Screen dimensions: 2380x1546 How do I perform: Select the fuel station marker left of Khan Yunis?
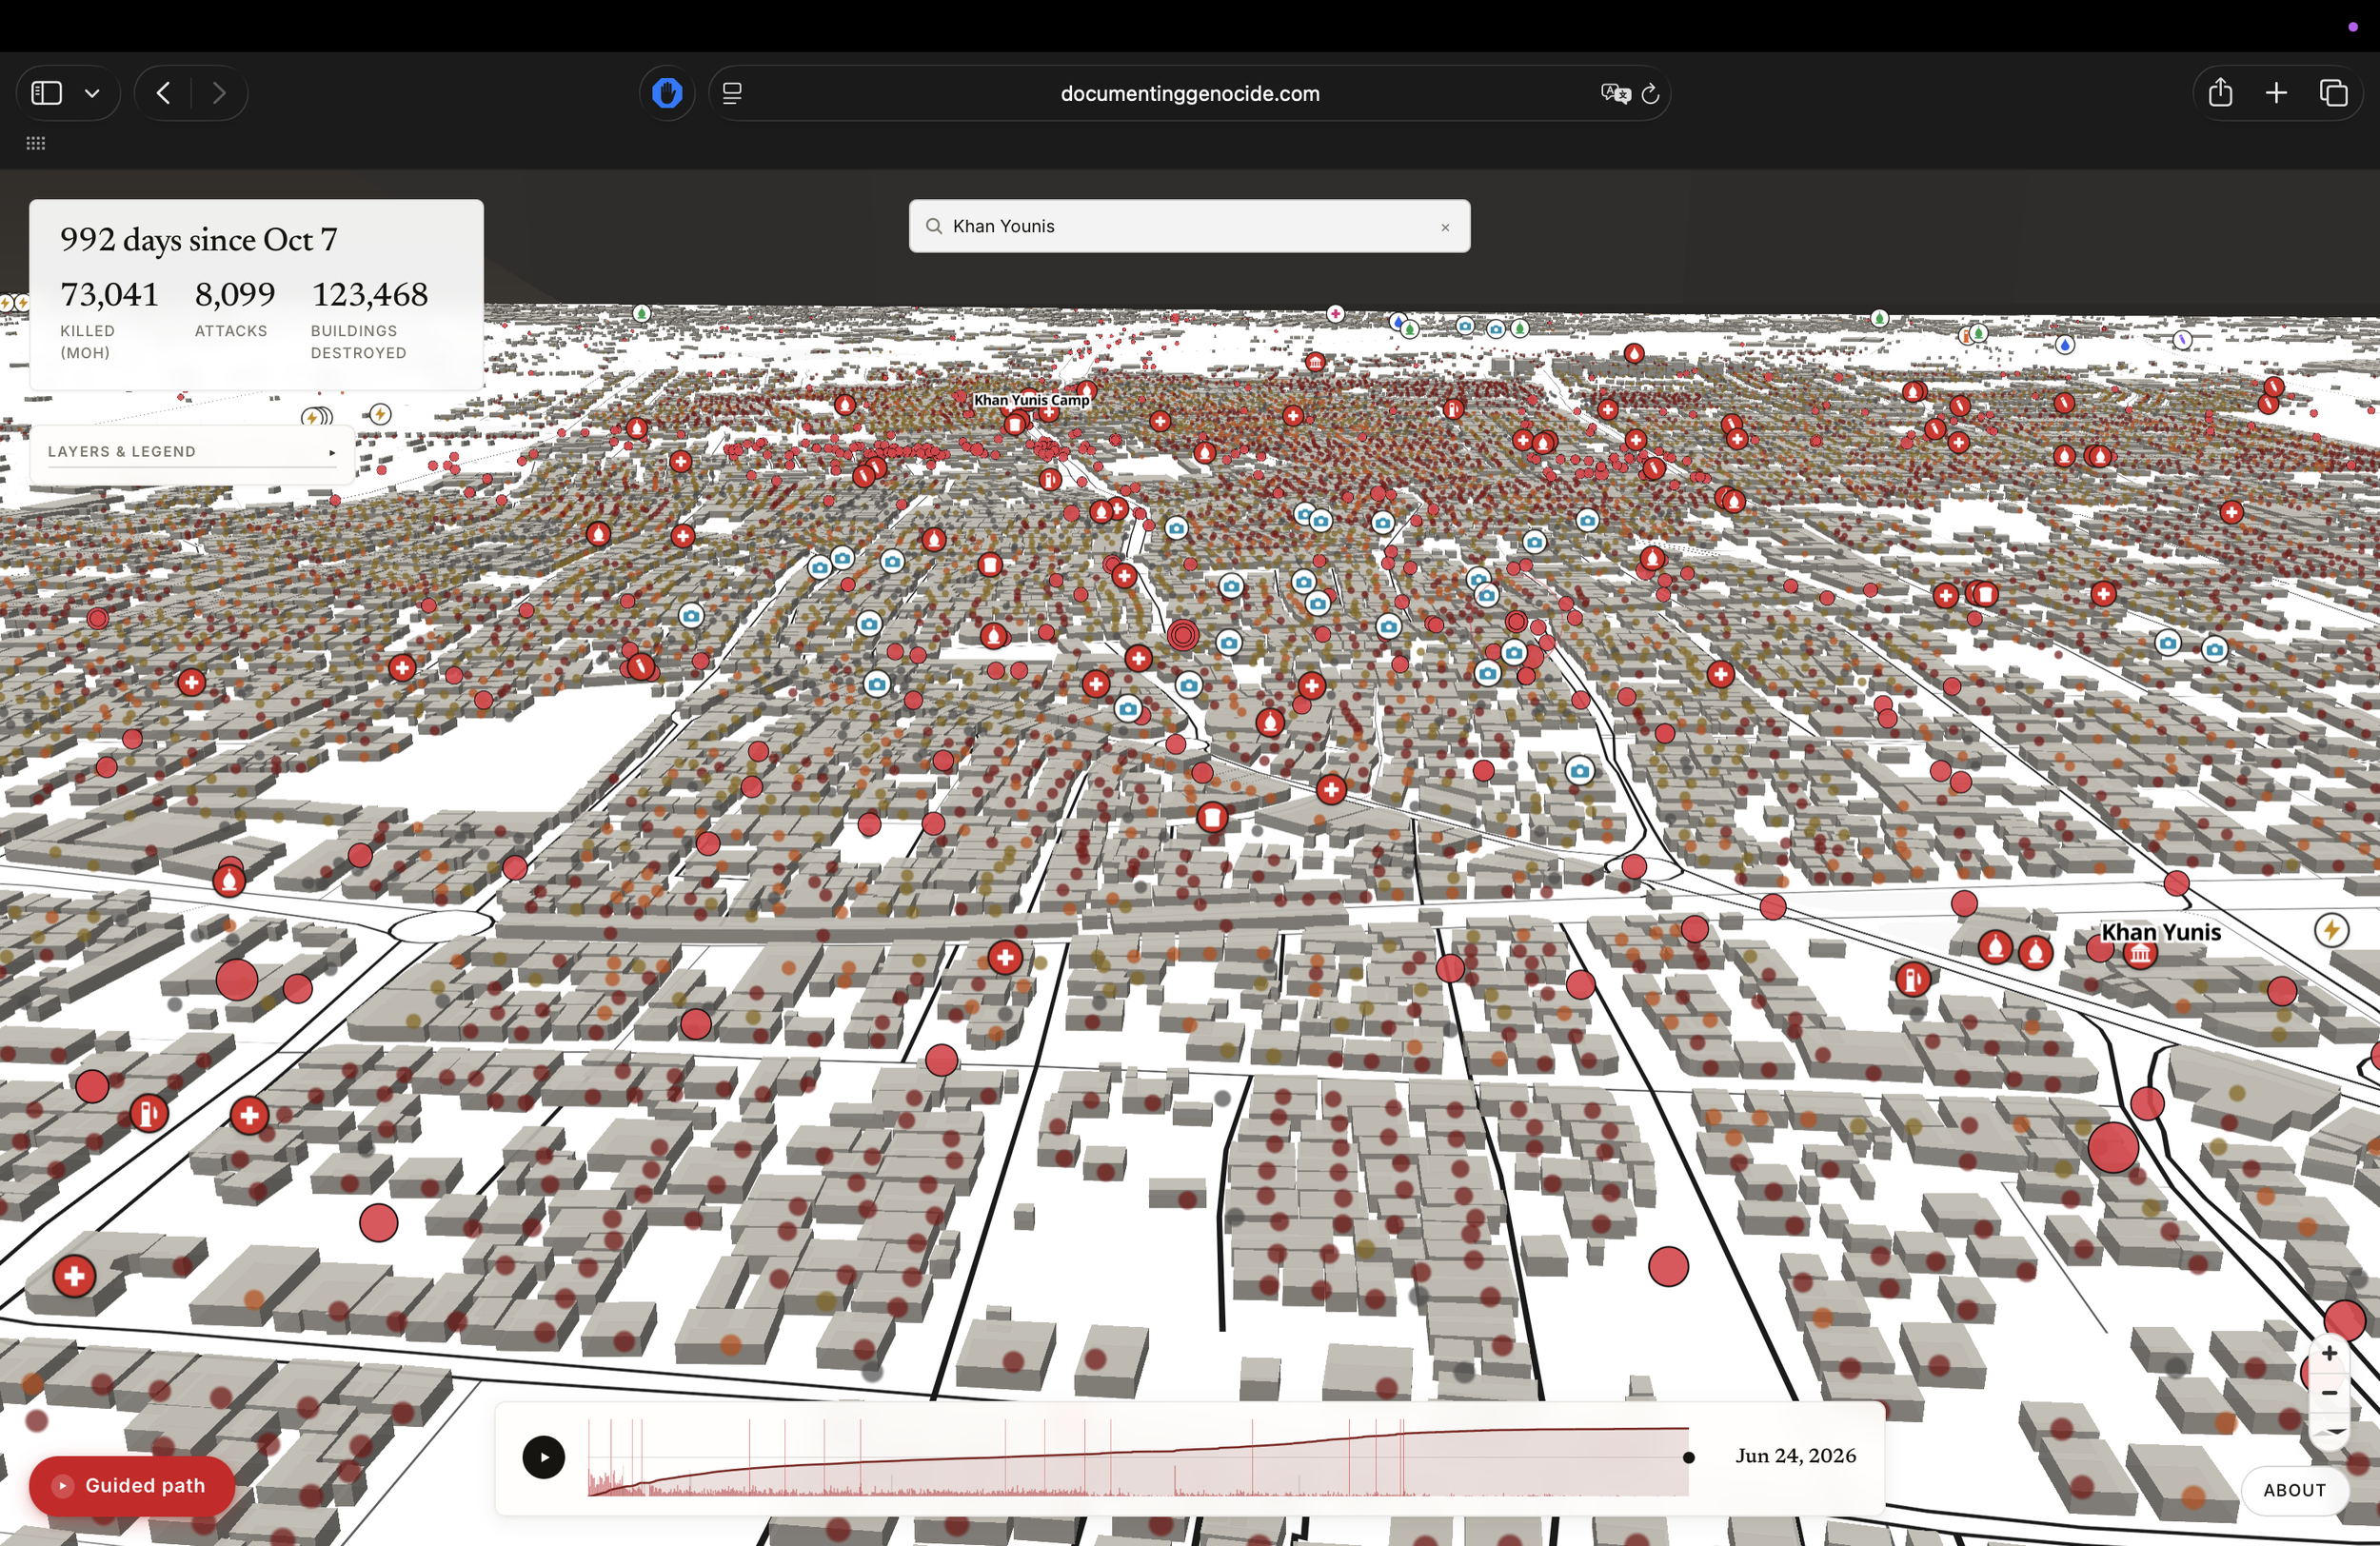1913,979
